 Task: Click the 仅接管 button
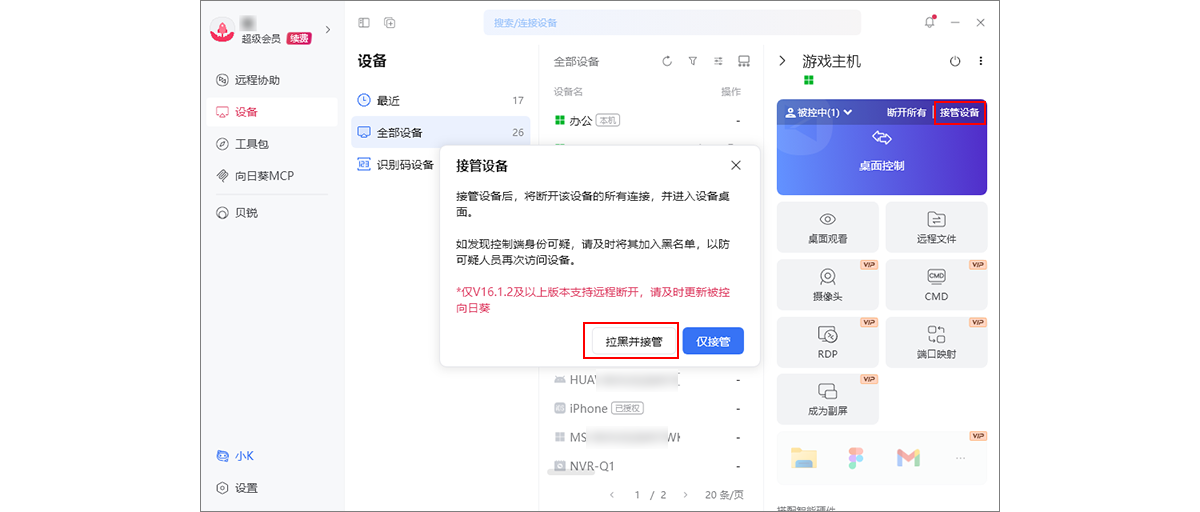pyautogui.click(x=713, y=341)
